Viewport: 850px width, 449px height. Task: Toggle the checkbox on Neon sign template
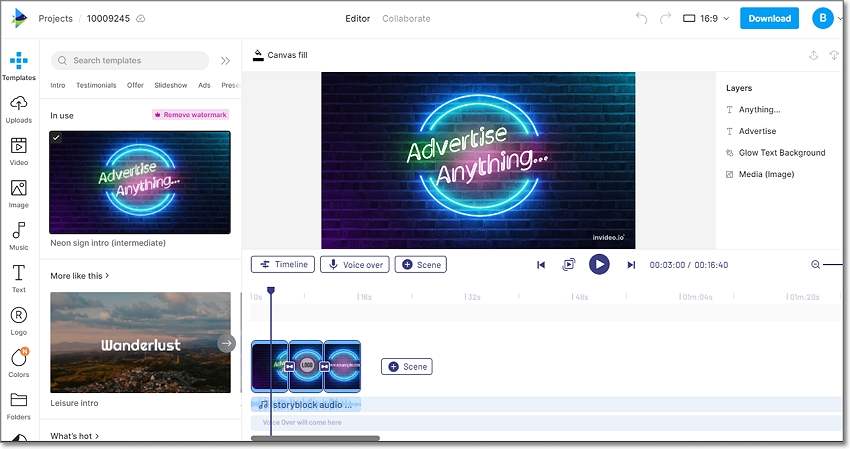coord(56,137)
